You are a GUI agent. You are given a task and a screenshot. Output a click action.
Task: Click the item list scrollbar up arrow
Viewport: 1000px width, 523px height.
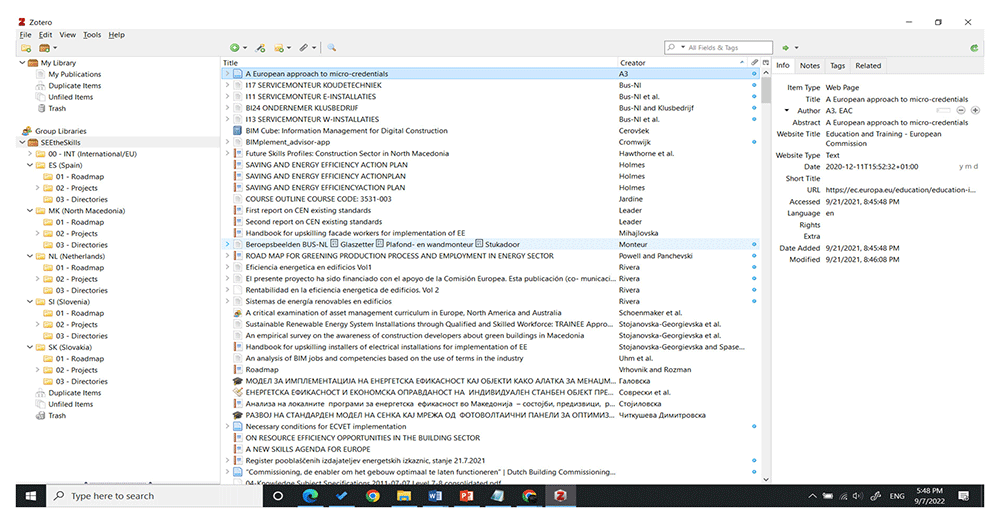pyautogui.click(x=766, y=73)
